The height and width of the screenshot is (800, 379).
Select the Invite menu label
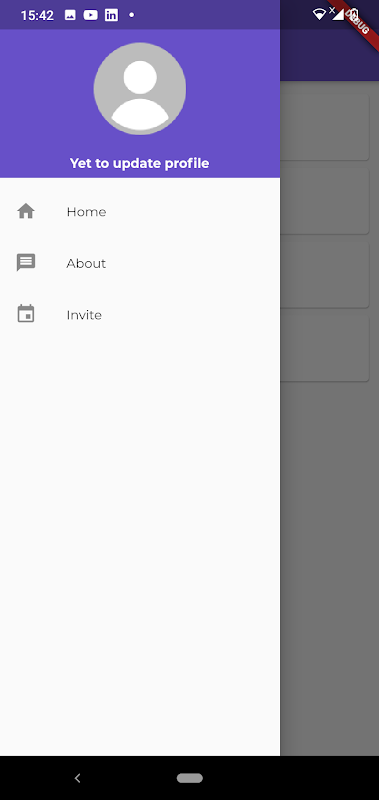click(x=84, y=315)
